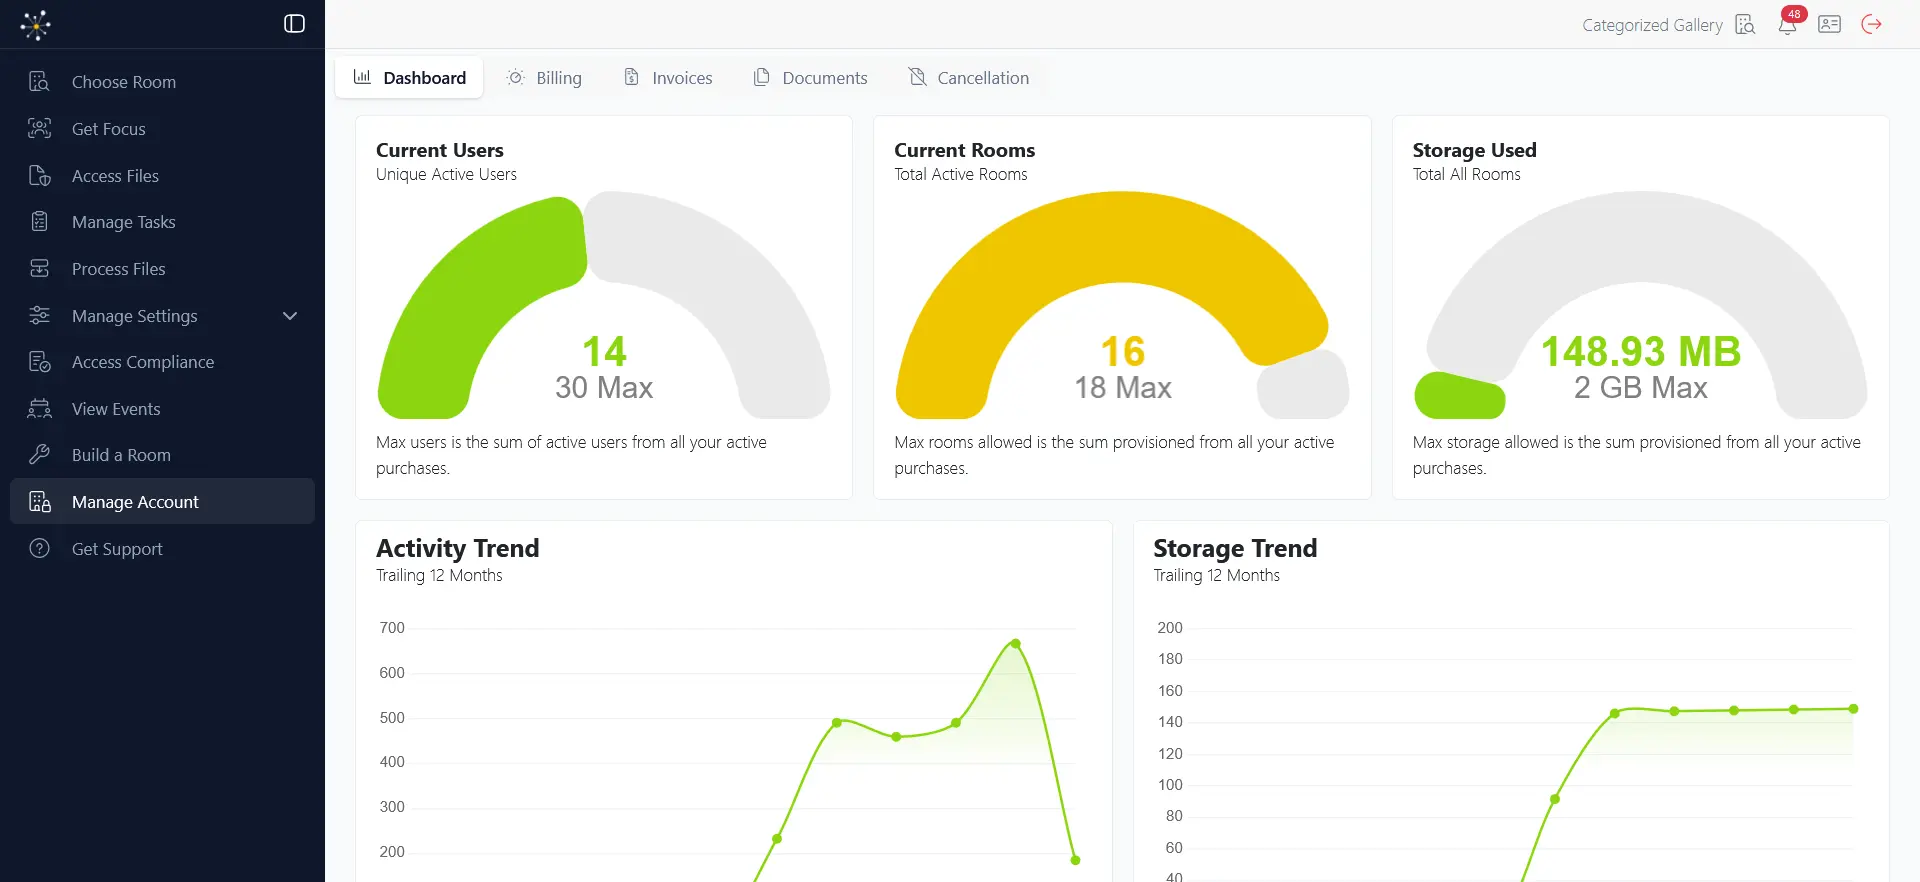Open the Documents tab
1920x882 pixels.
810,78
